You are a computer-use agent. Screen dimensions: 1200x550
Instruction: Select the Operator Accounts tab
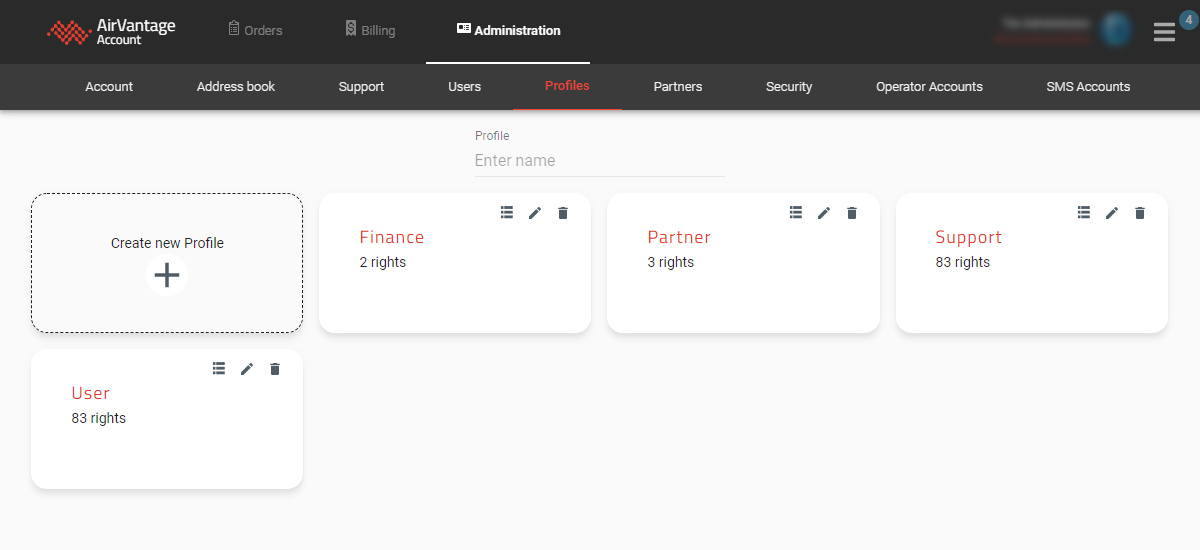click(929, 87)
